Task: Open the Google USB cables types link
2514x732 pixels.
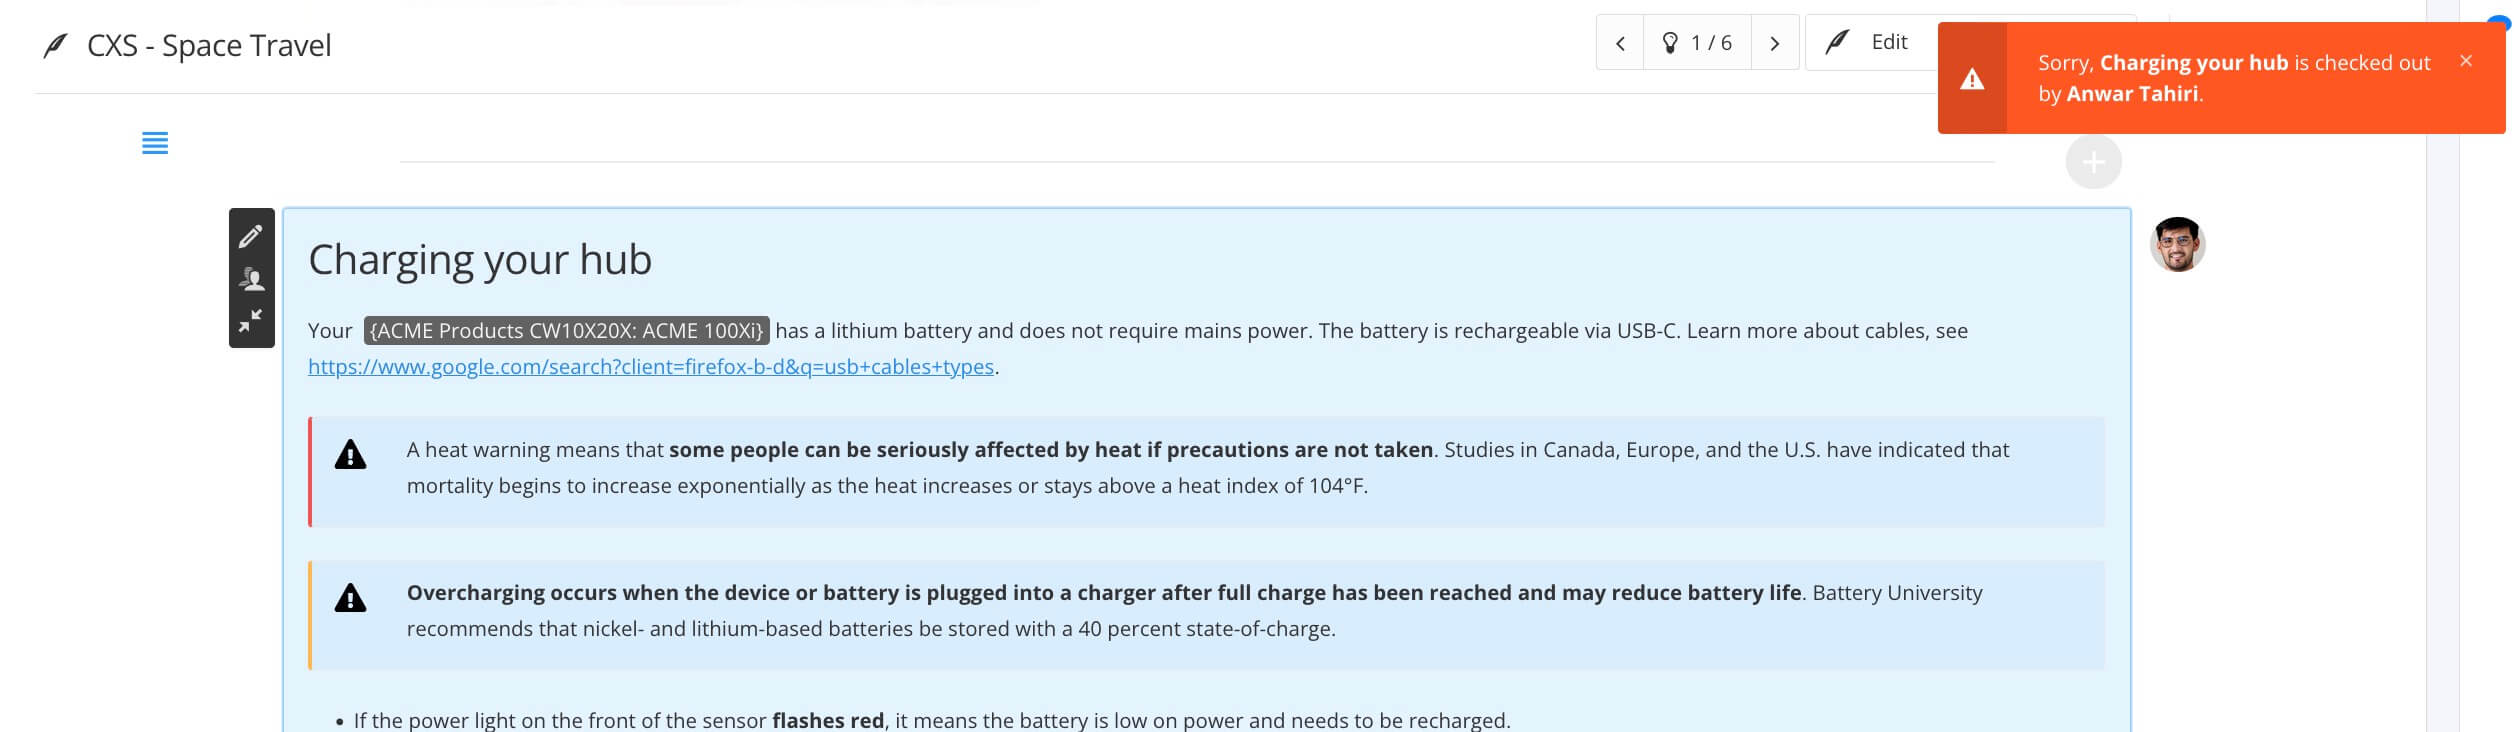Action: pyautogui.click(x=650, y=367)
